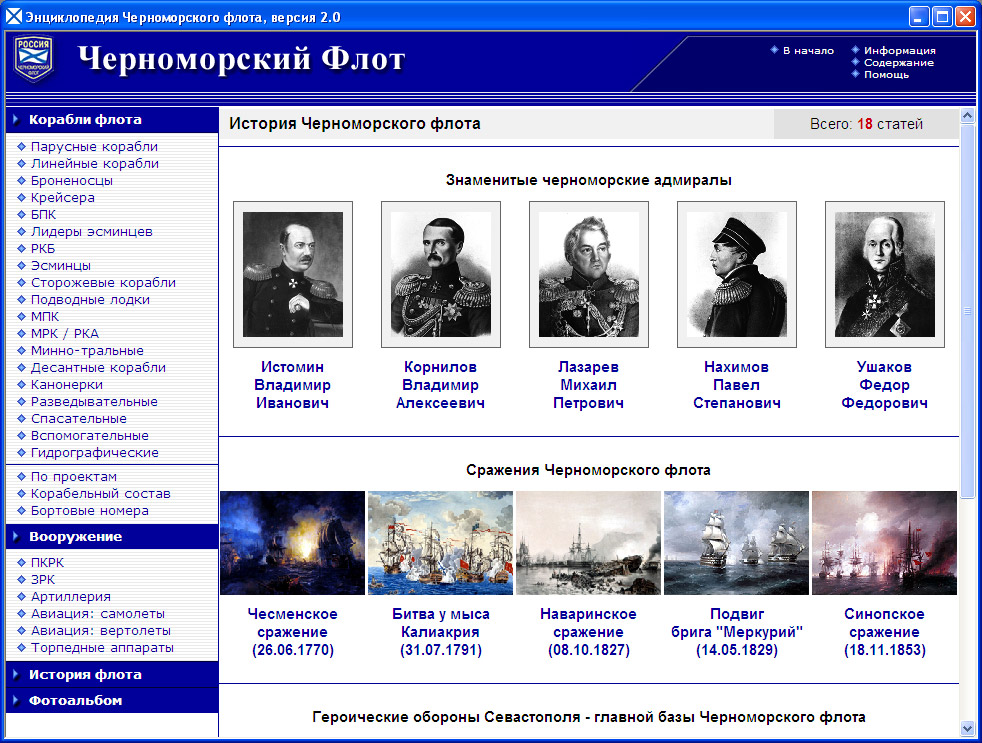The height and width of the screenshot is (743, 982).
Task: Open Лидеры эсминцев category
Action: pos(91,231)
